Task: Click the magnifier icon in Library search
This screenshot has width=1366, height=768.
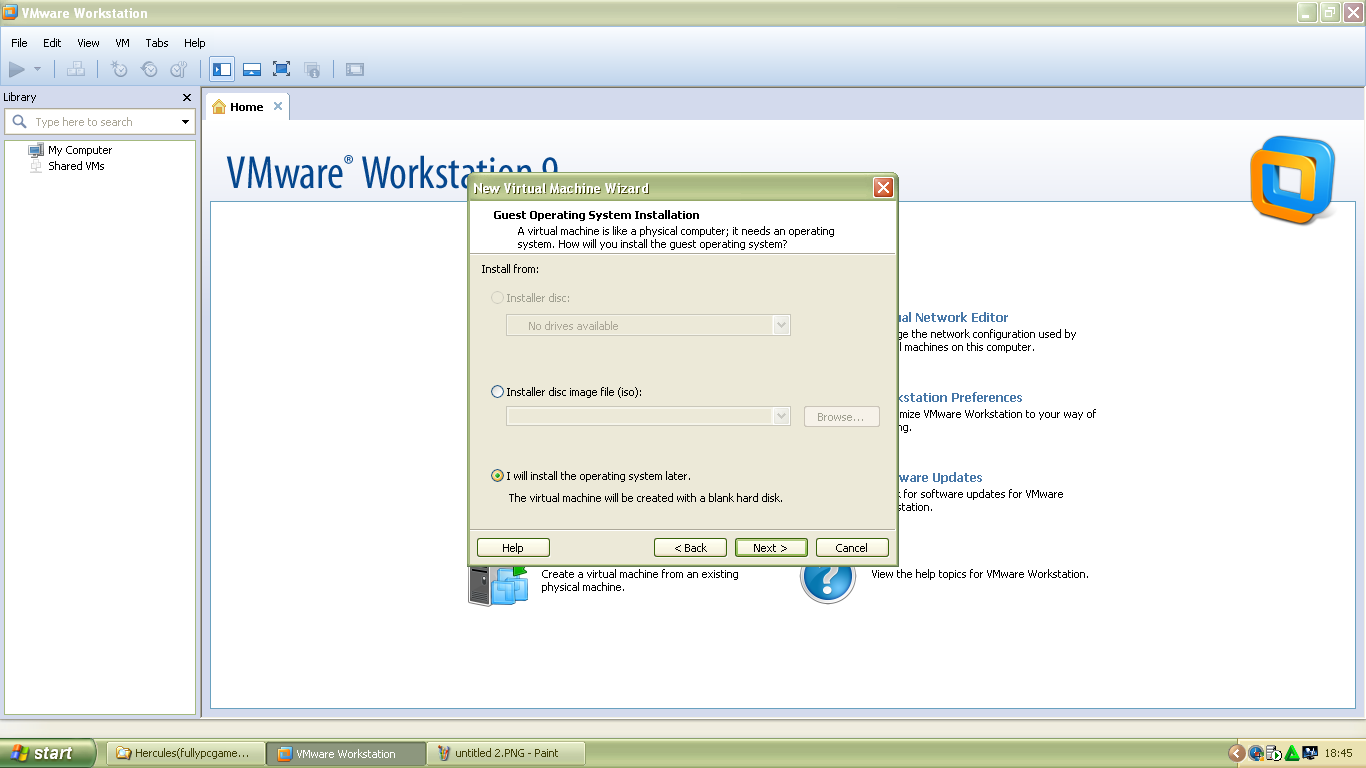Action: tap(19, 122)
